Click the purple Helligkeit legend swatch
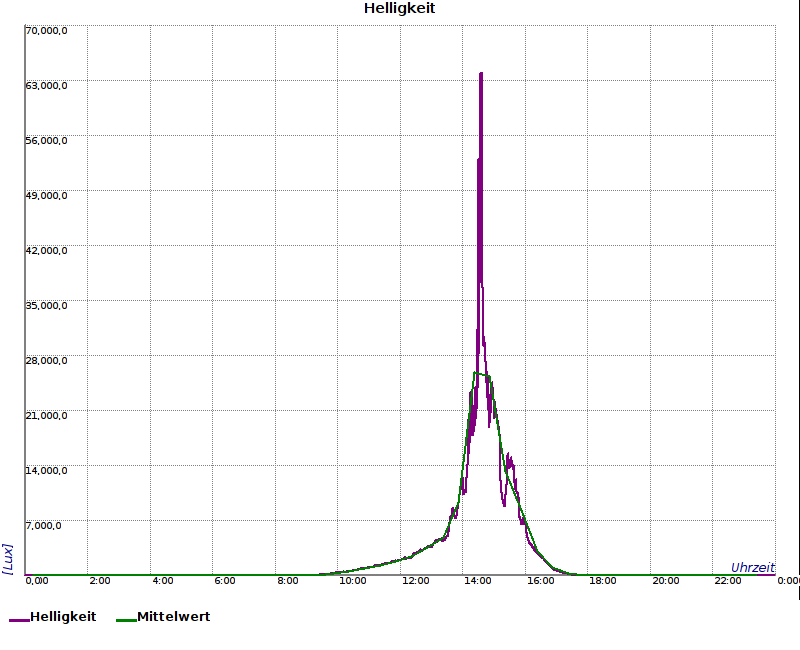 19,620
